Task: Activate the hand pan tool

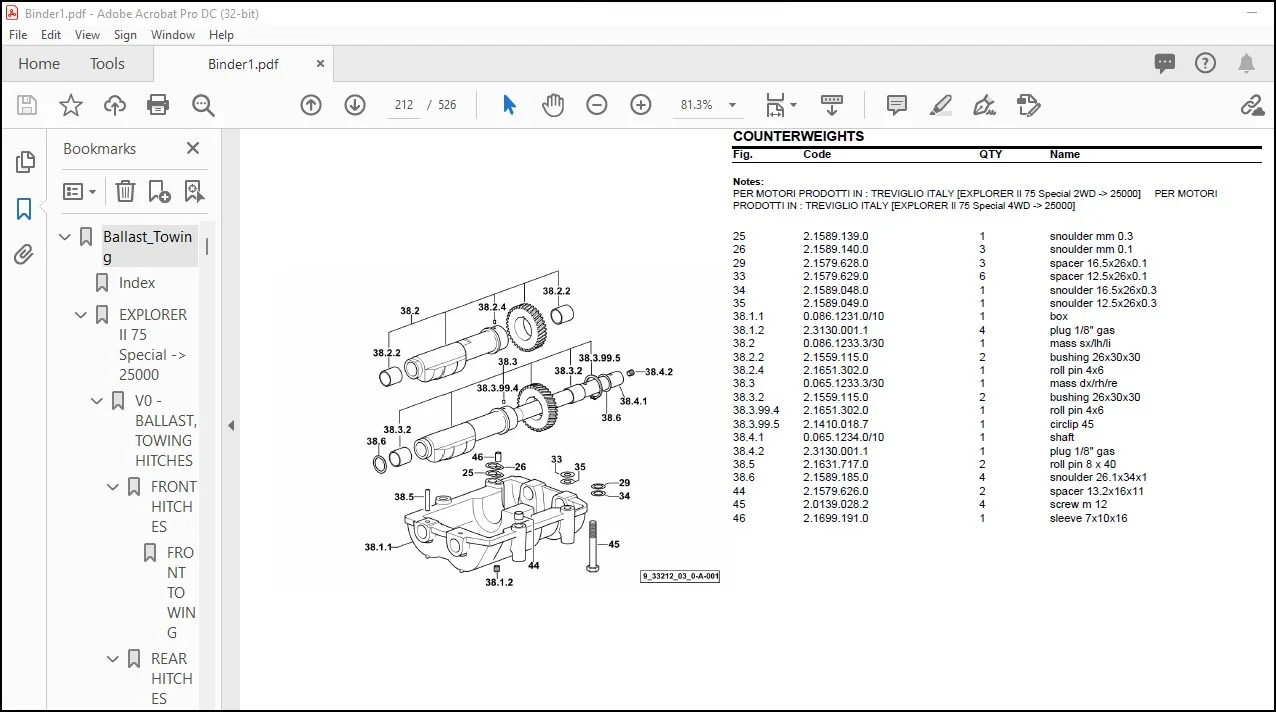Action: pyautogui.click(x=553, y=105)
